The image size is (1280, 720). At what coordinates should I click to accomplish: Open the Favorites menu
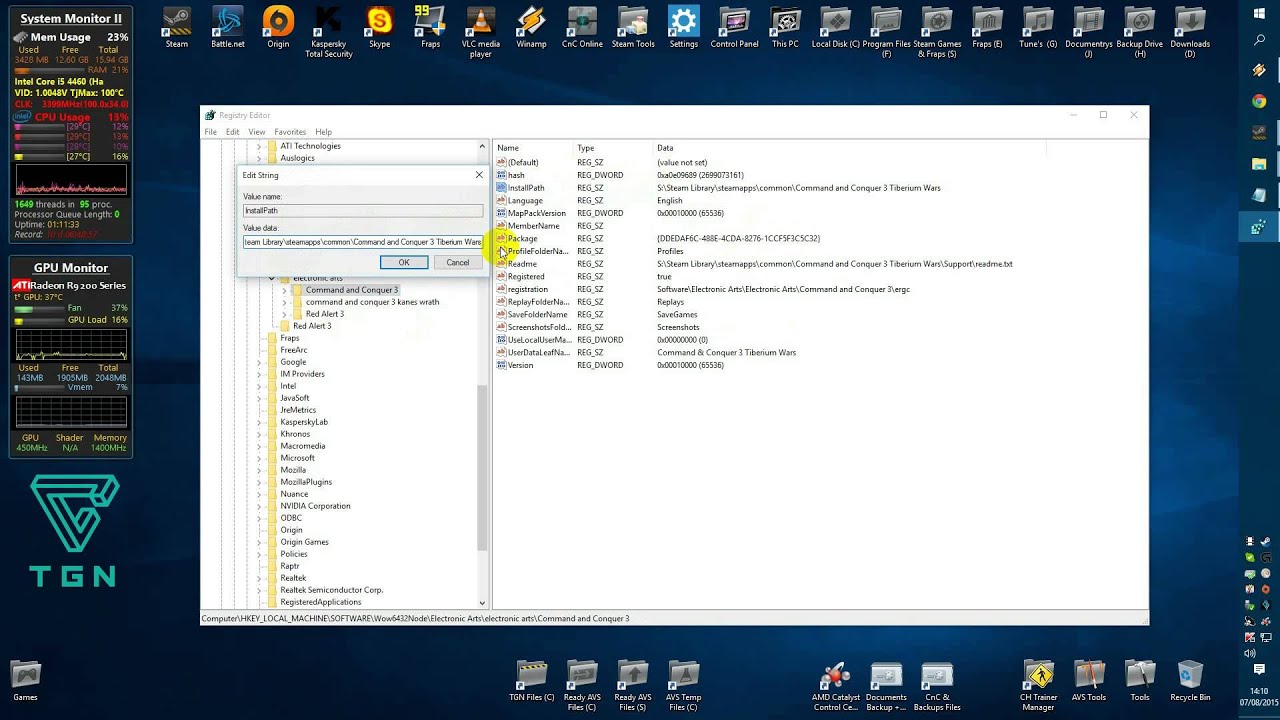pos(290,132)
